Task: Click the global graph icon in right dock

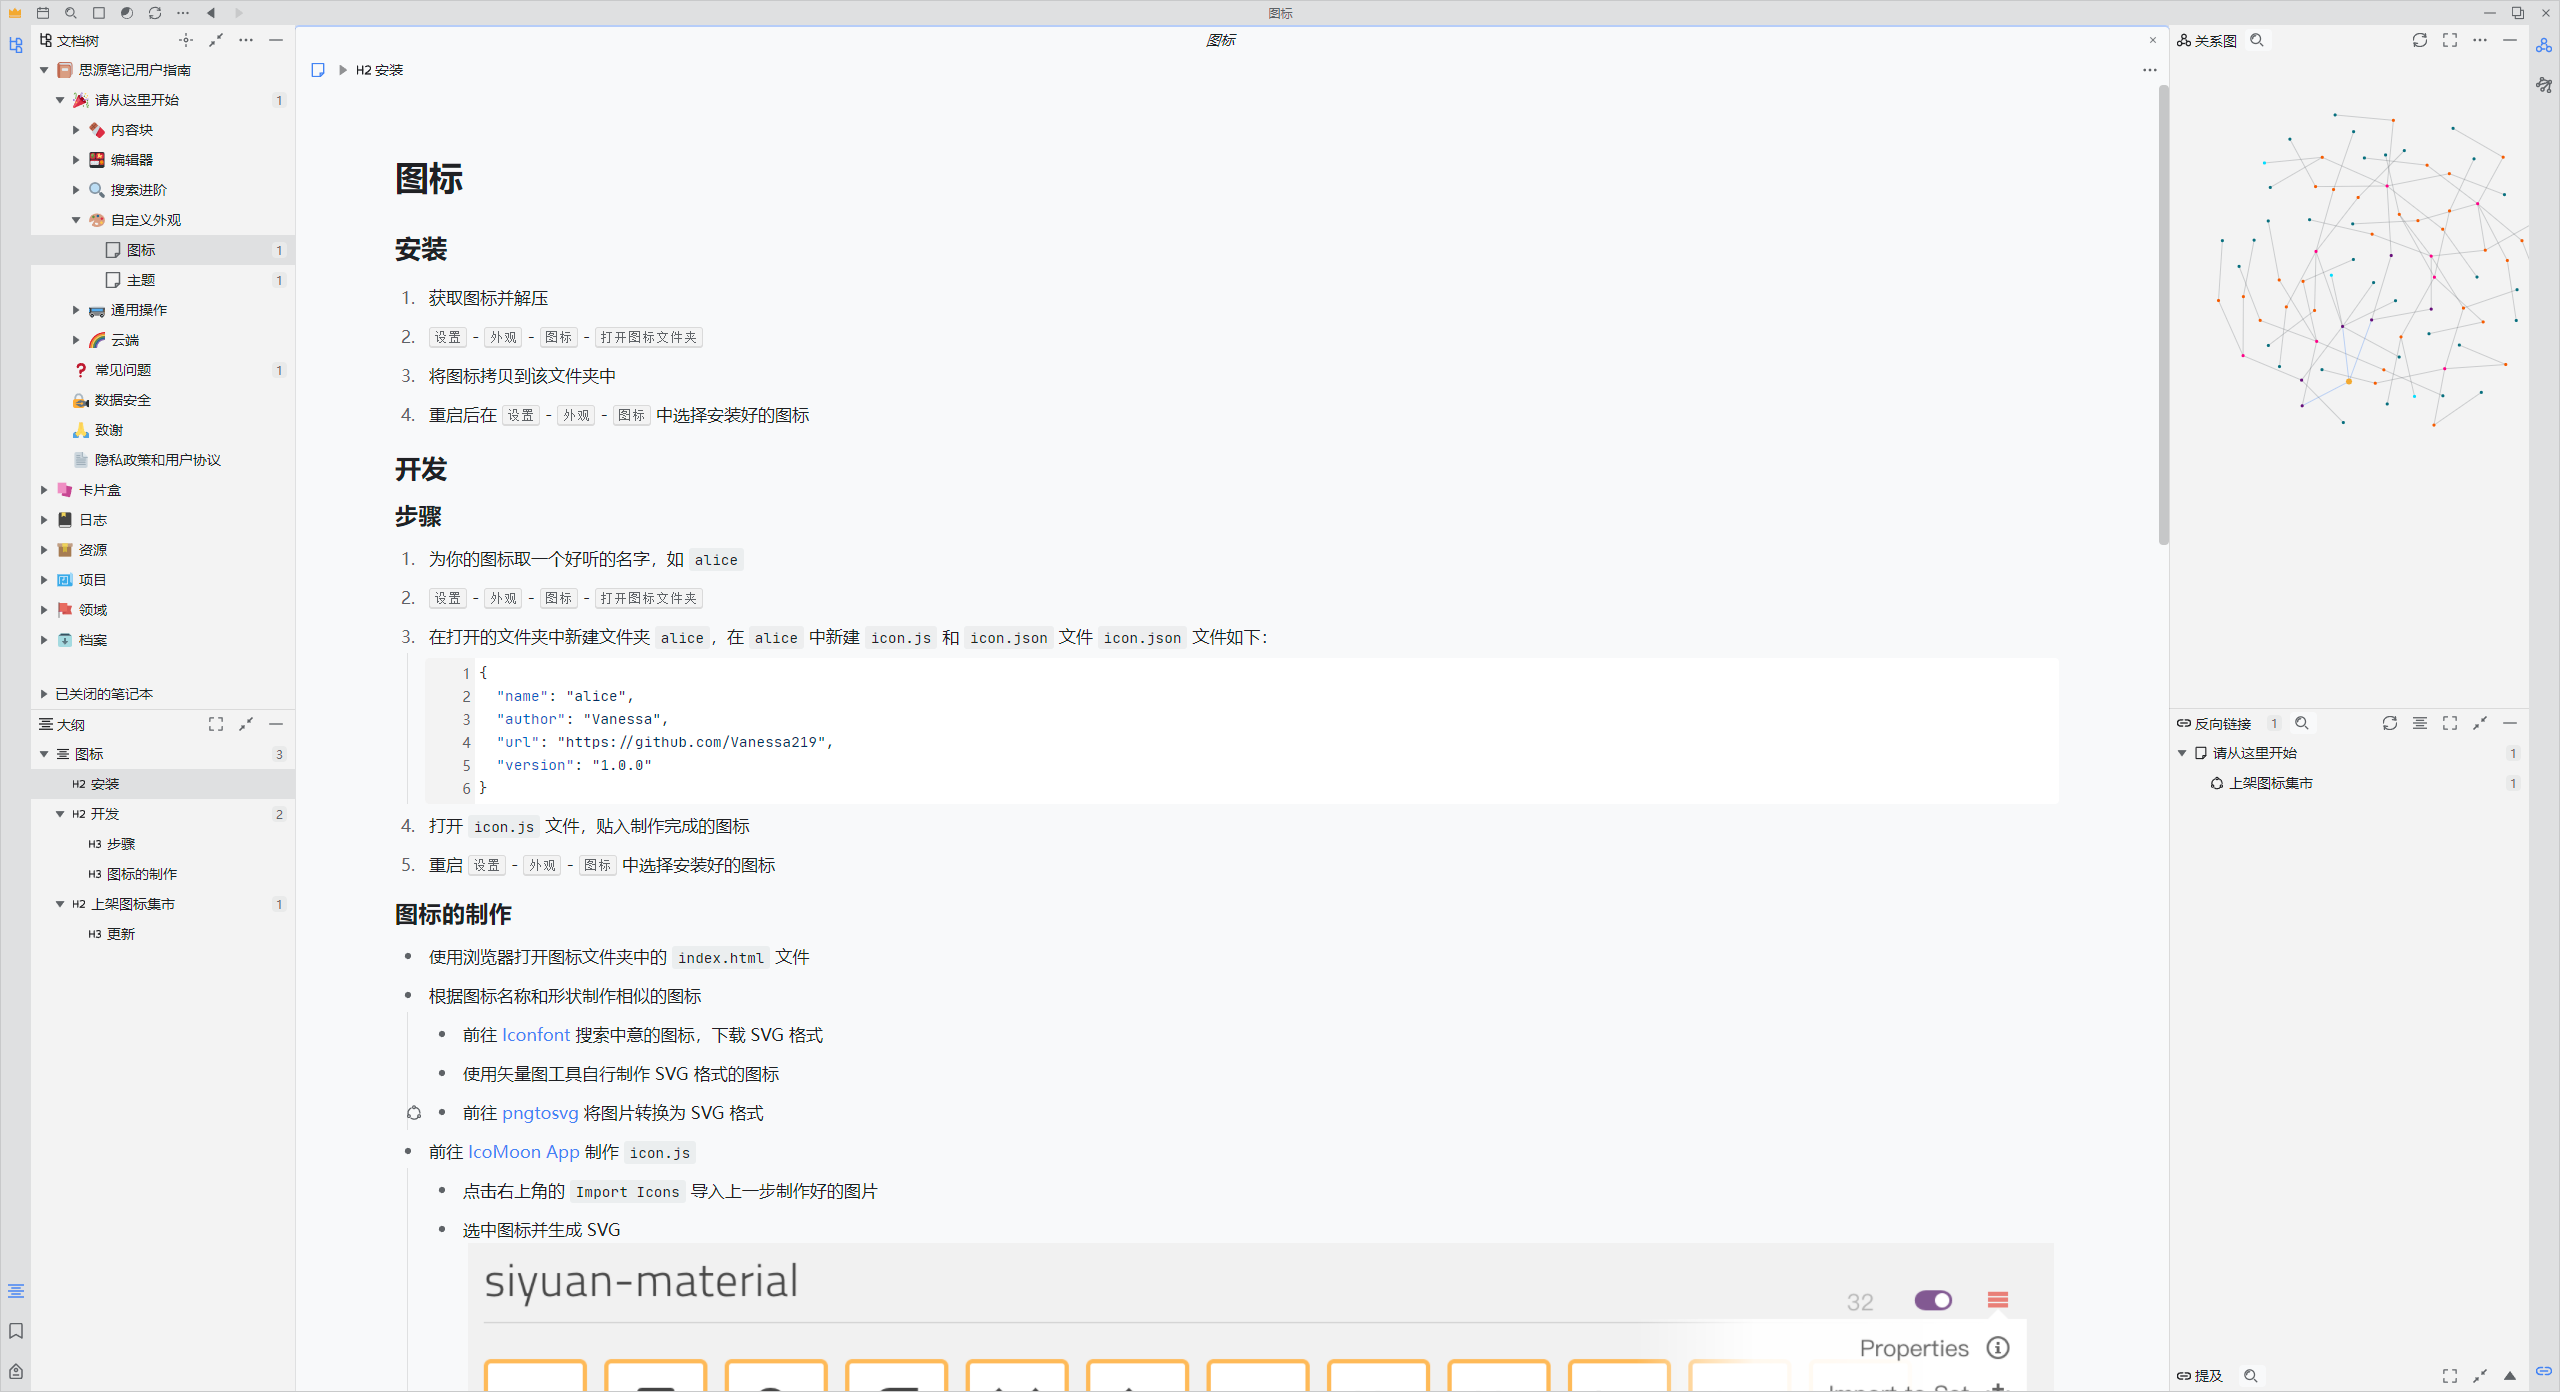Action: [x=2544, y=85]
